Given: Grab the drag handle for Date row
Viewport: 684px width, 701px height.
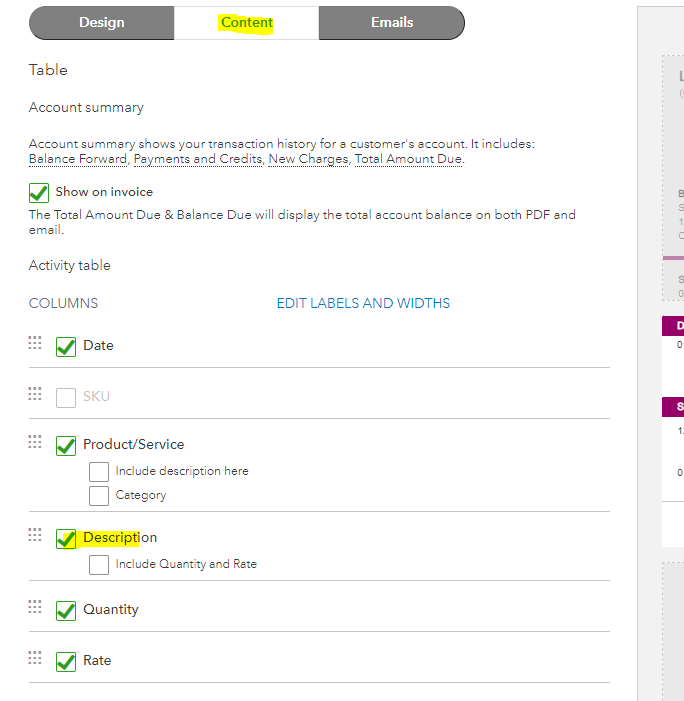Looking at the screenshot, I should (35, 343).
